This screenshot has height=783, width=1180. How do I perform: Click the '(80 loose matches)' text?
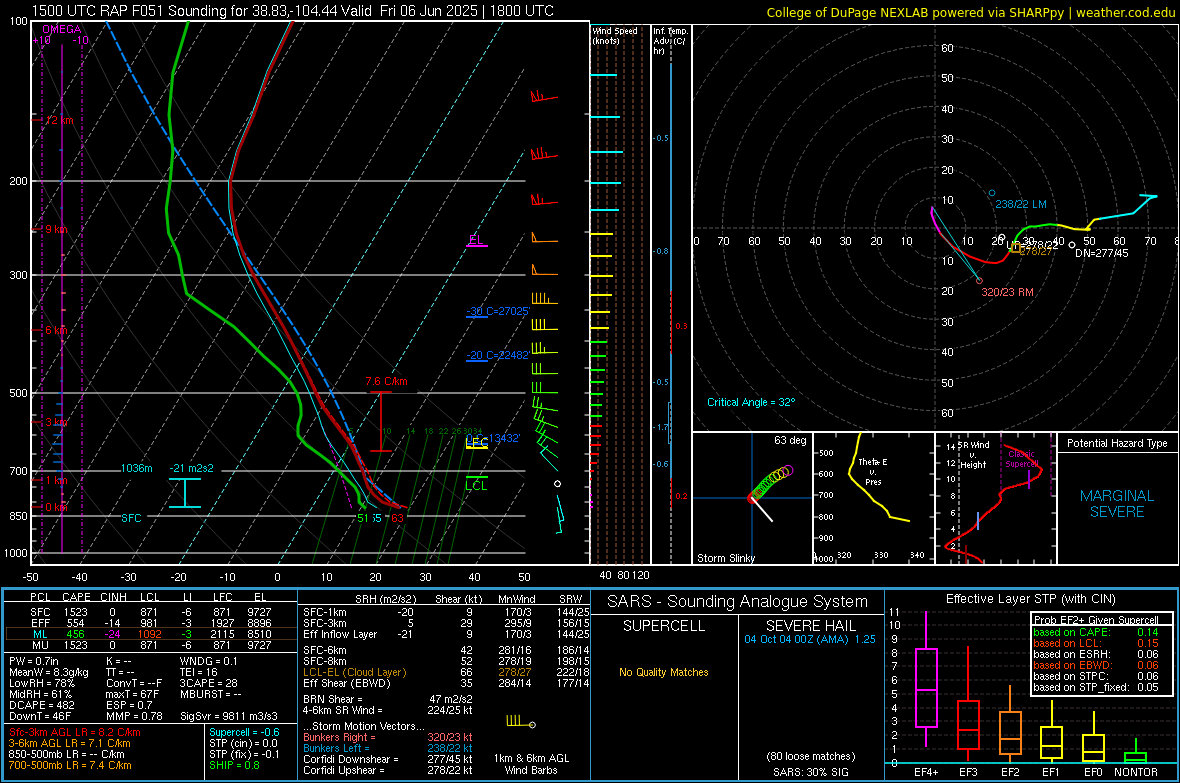(810, 756)
